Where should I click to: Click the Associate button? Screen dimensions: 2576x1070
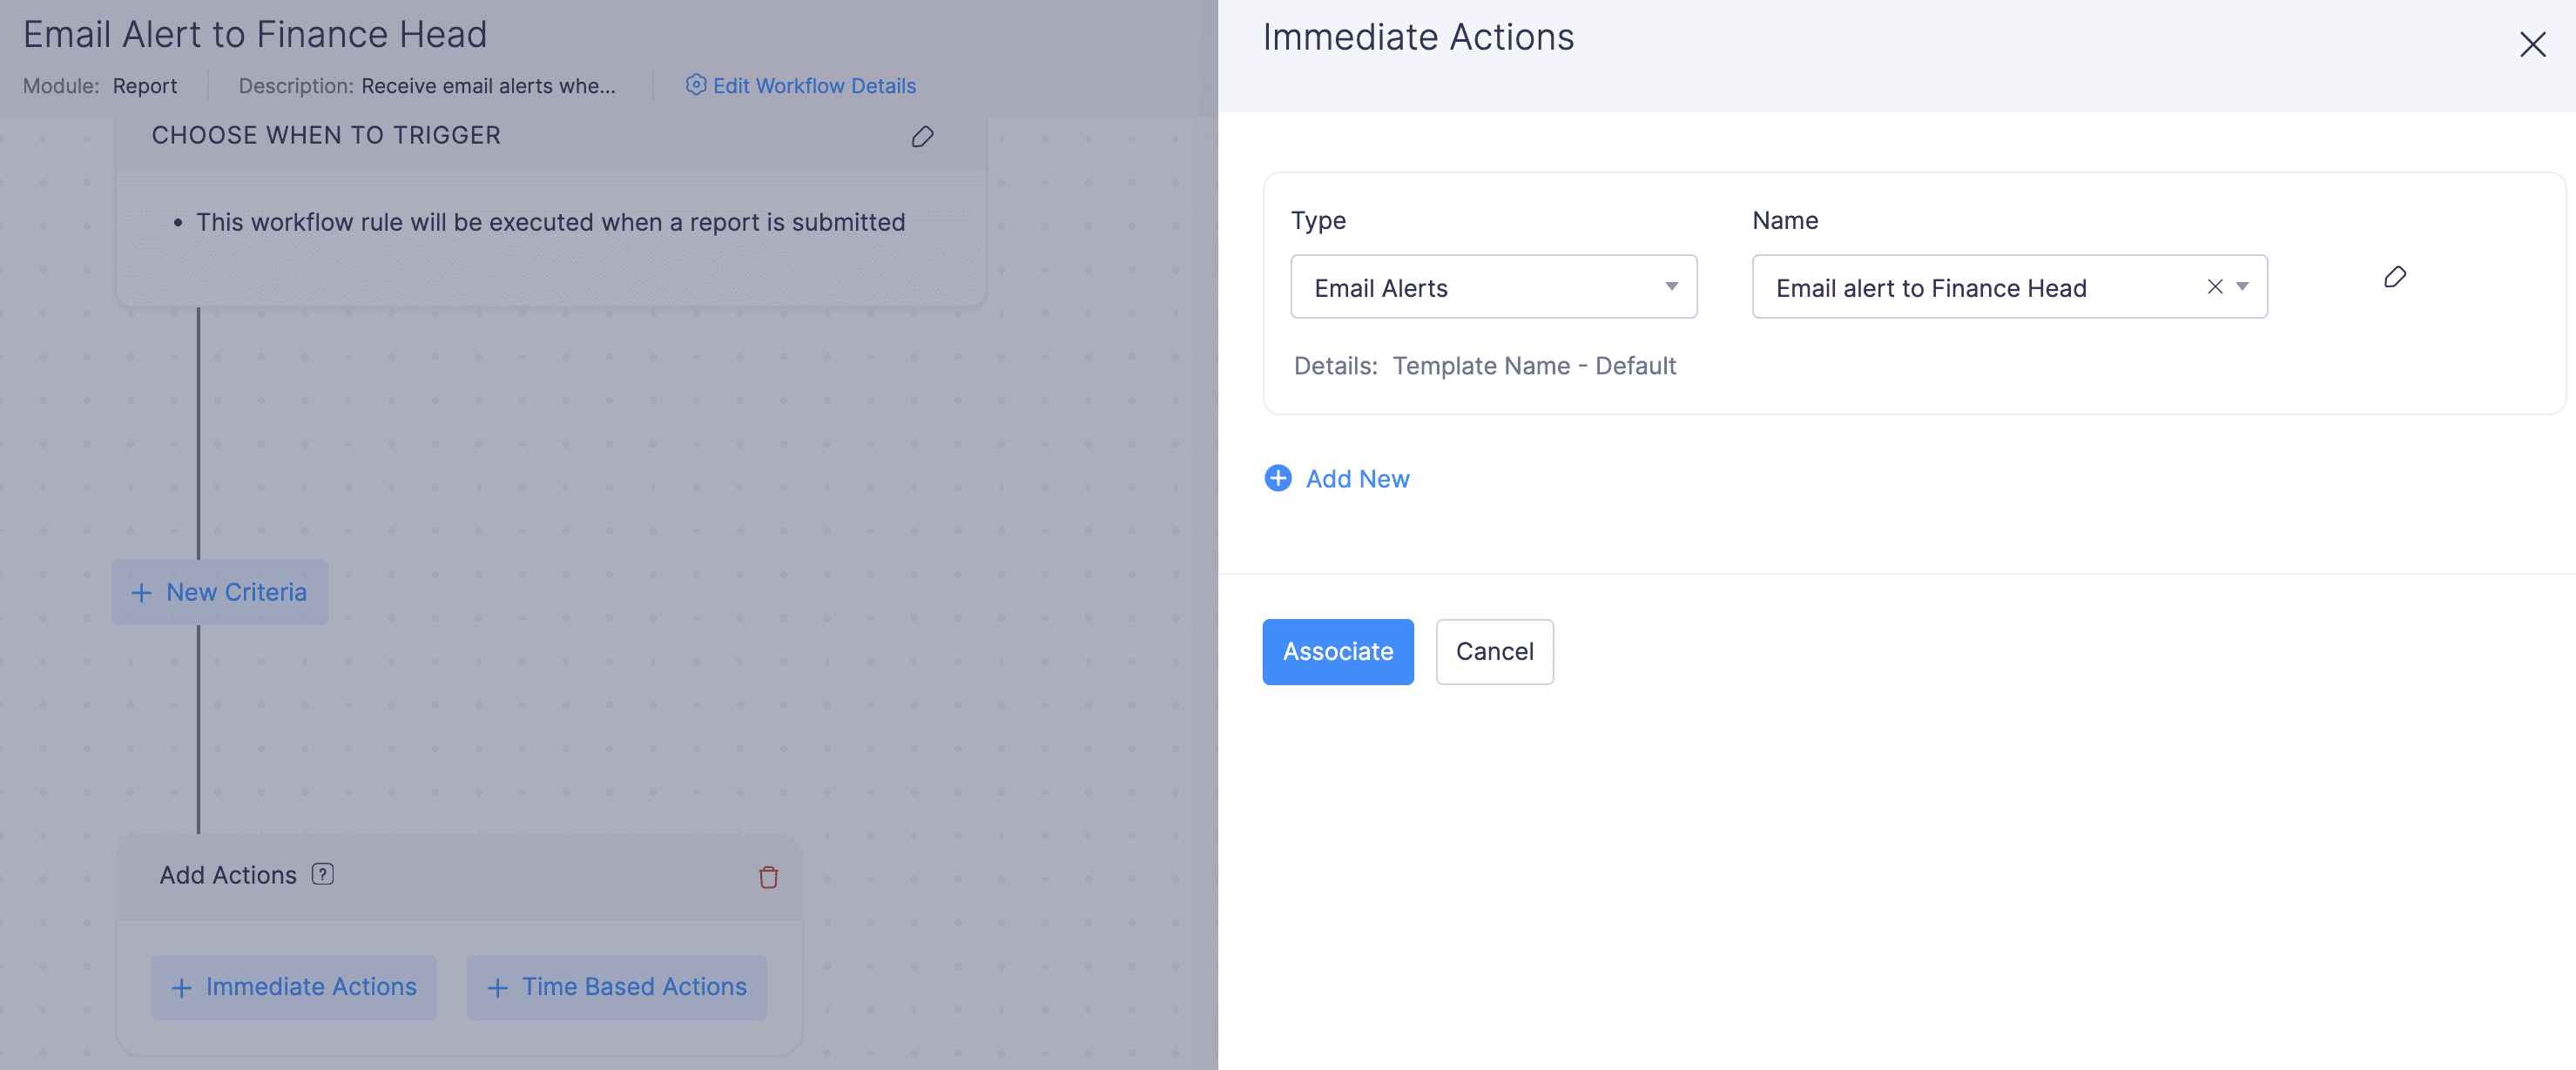1338,651
